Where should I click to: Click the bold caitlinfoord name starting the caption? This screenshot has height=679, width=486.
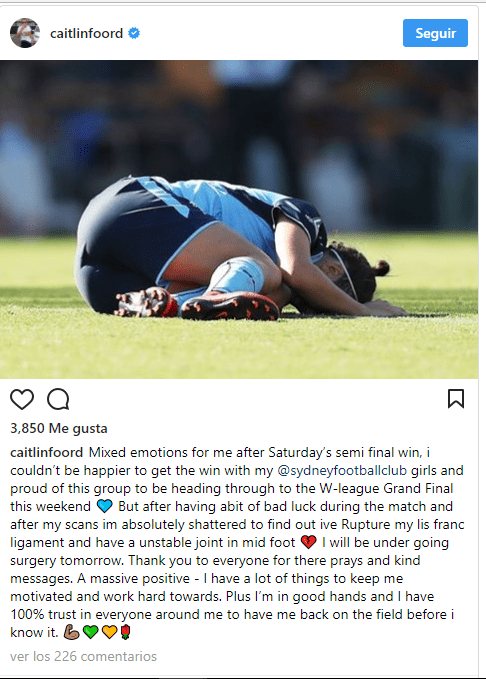click(46, 453)
